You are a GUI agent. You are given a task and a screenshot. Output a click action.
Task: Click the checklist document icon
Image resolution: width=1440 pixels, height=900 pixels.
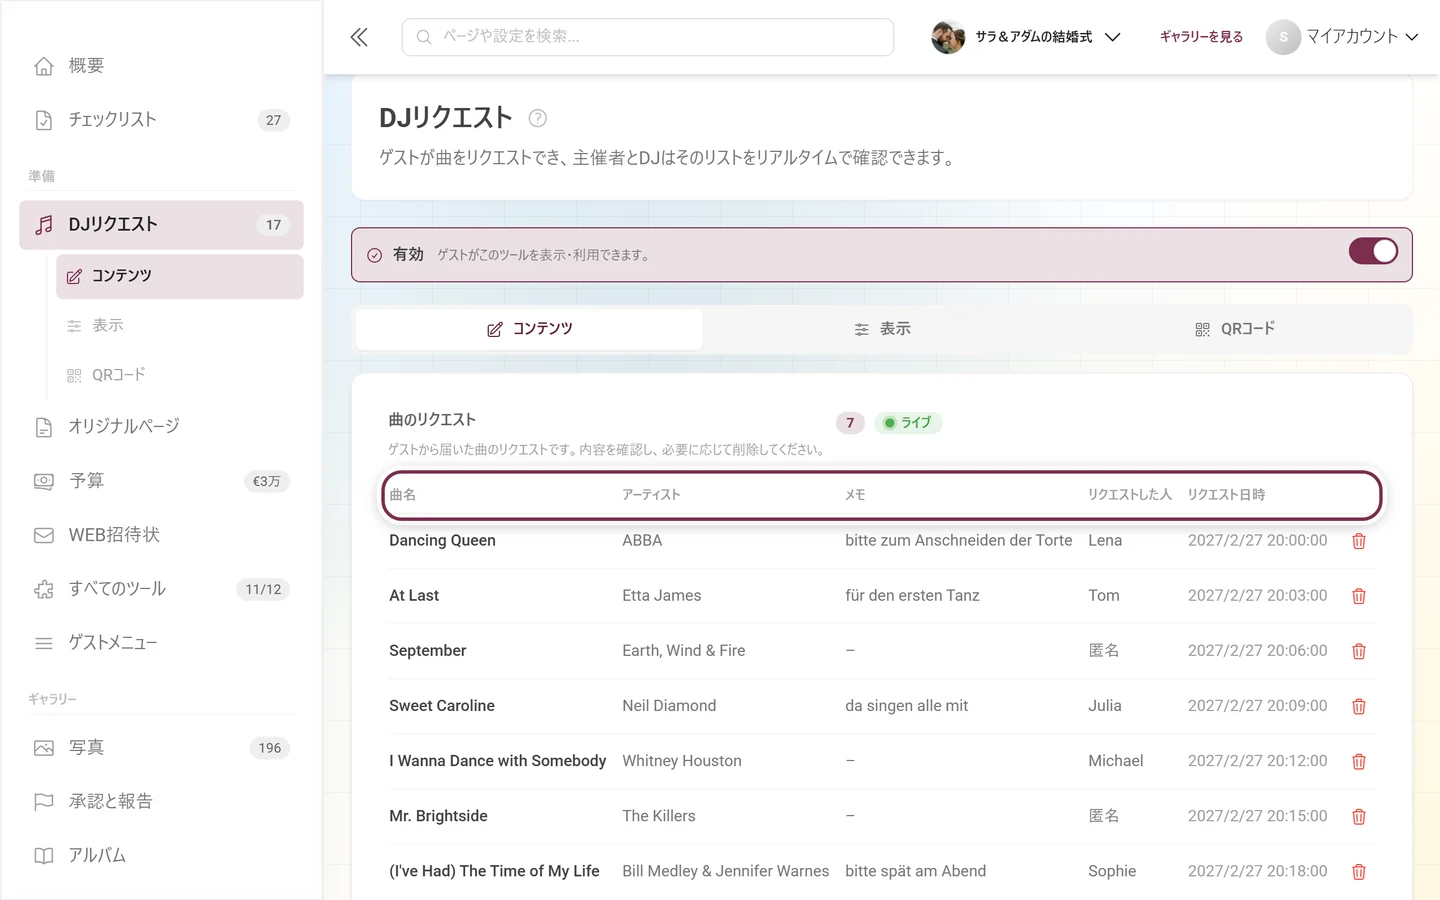(x=44, y=120)
